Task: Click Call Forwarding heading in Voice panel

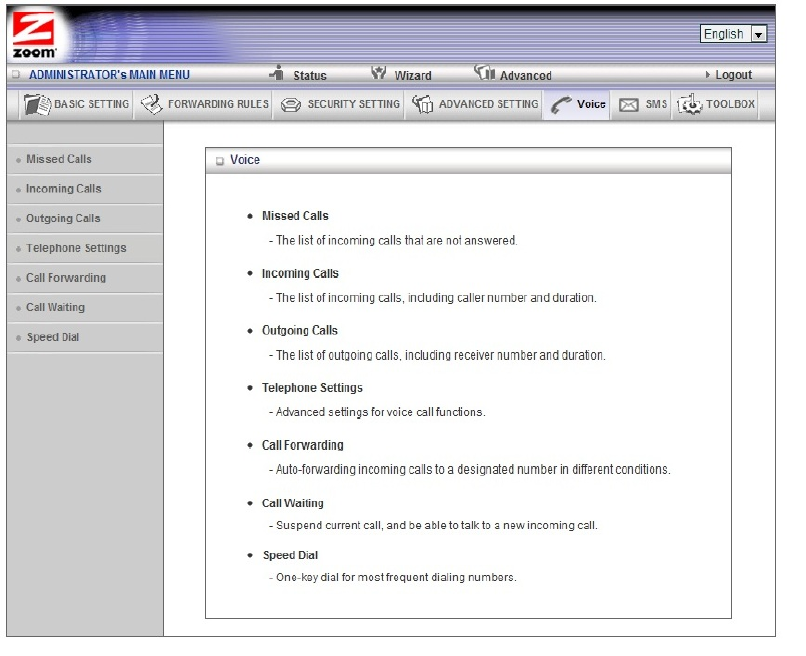Action: [302, 445]
